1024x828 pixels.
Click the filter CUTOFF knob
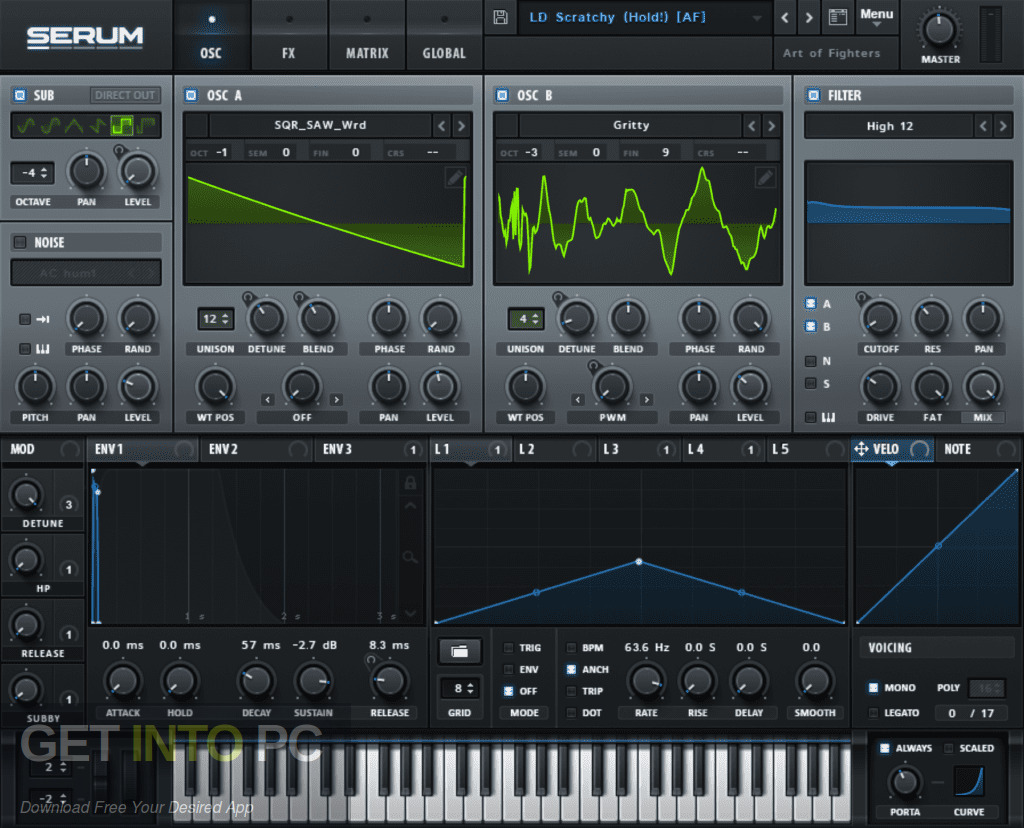[880, 318]
